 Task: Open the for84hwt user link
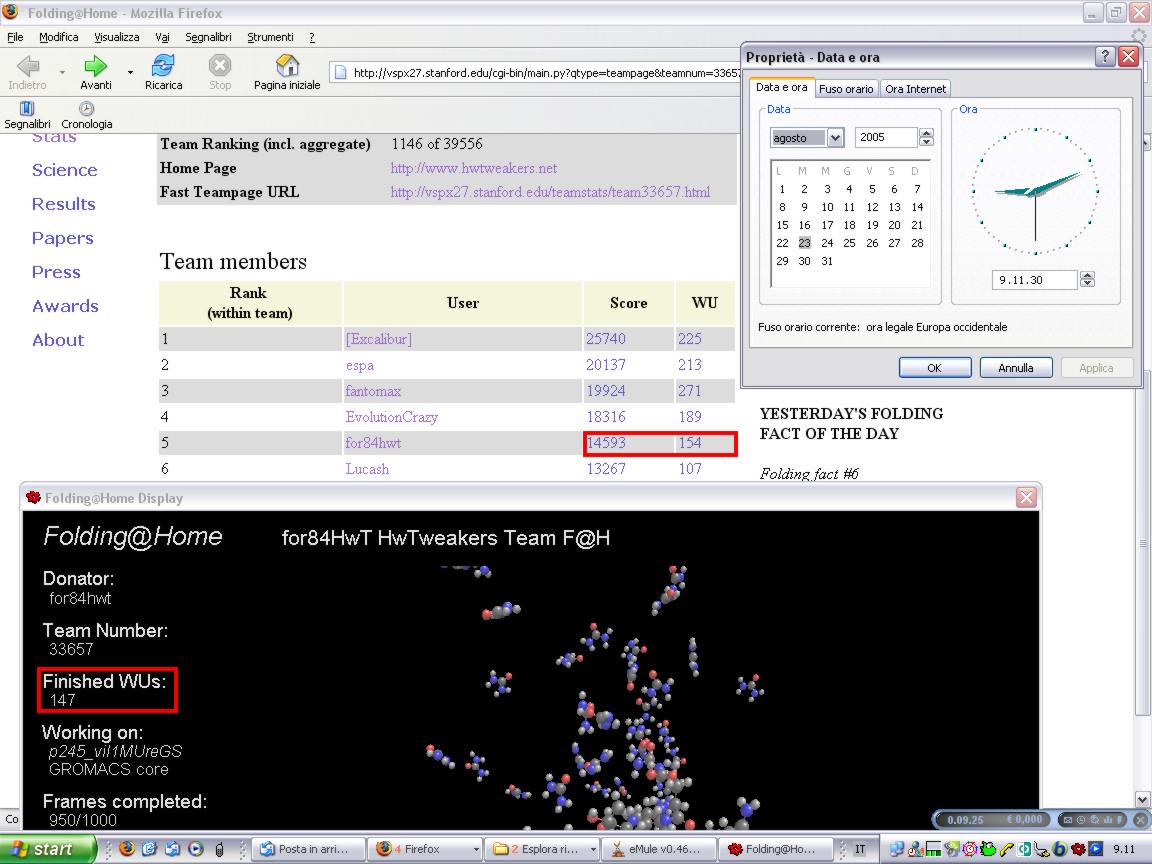click(x=373, y=443)
